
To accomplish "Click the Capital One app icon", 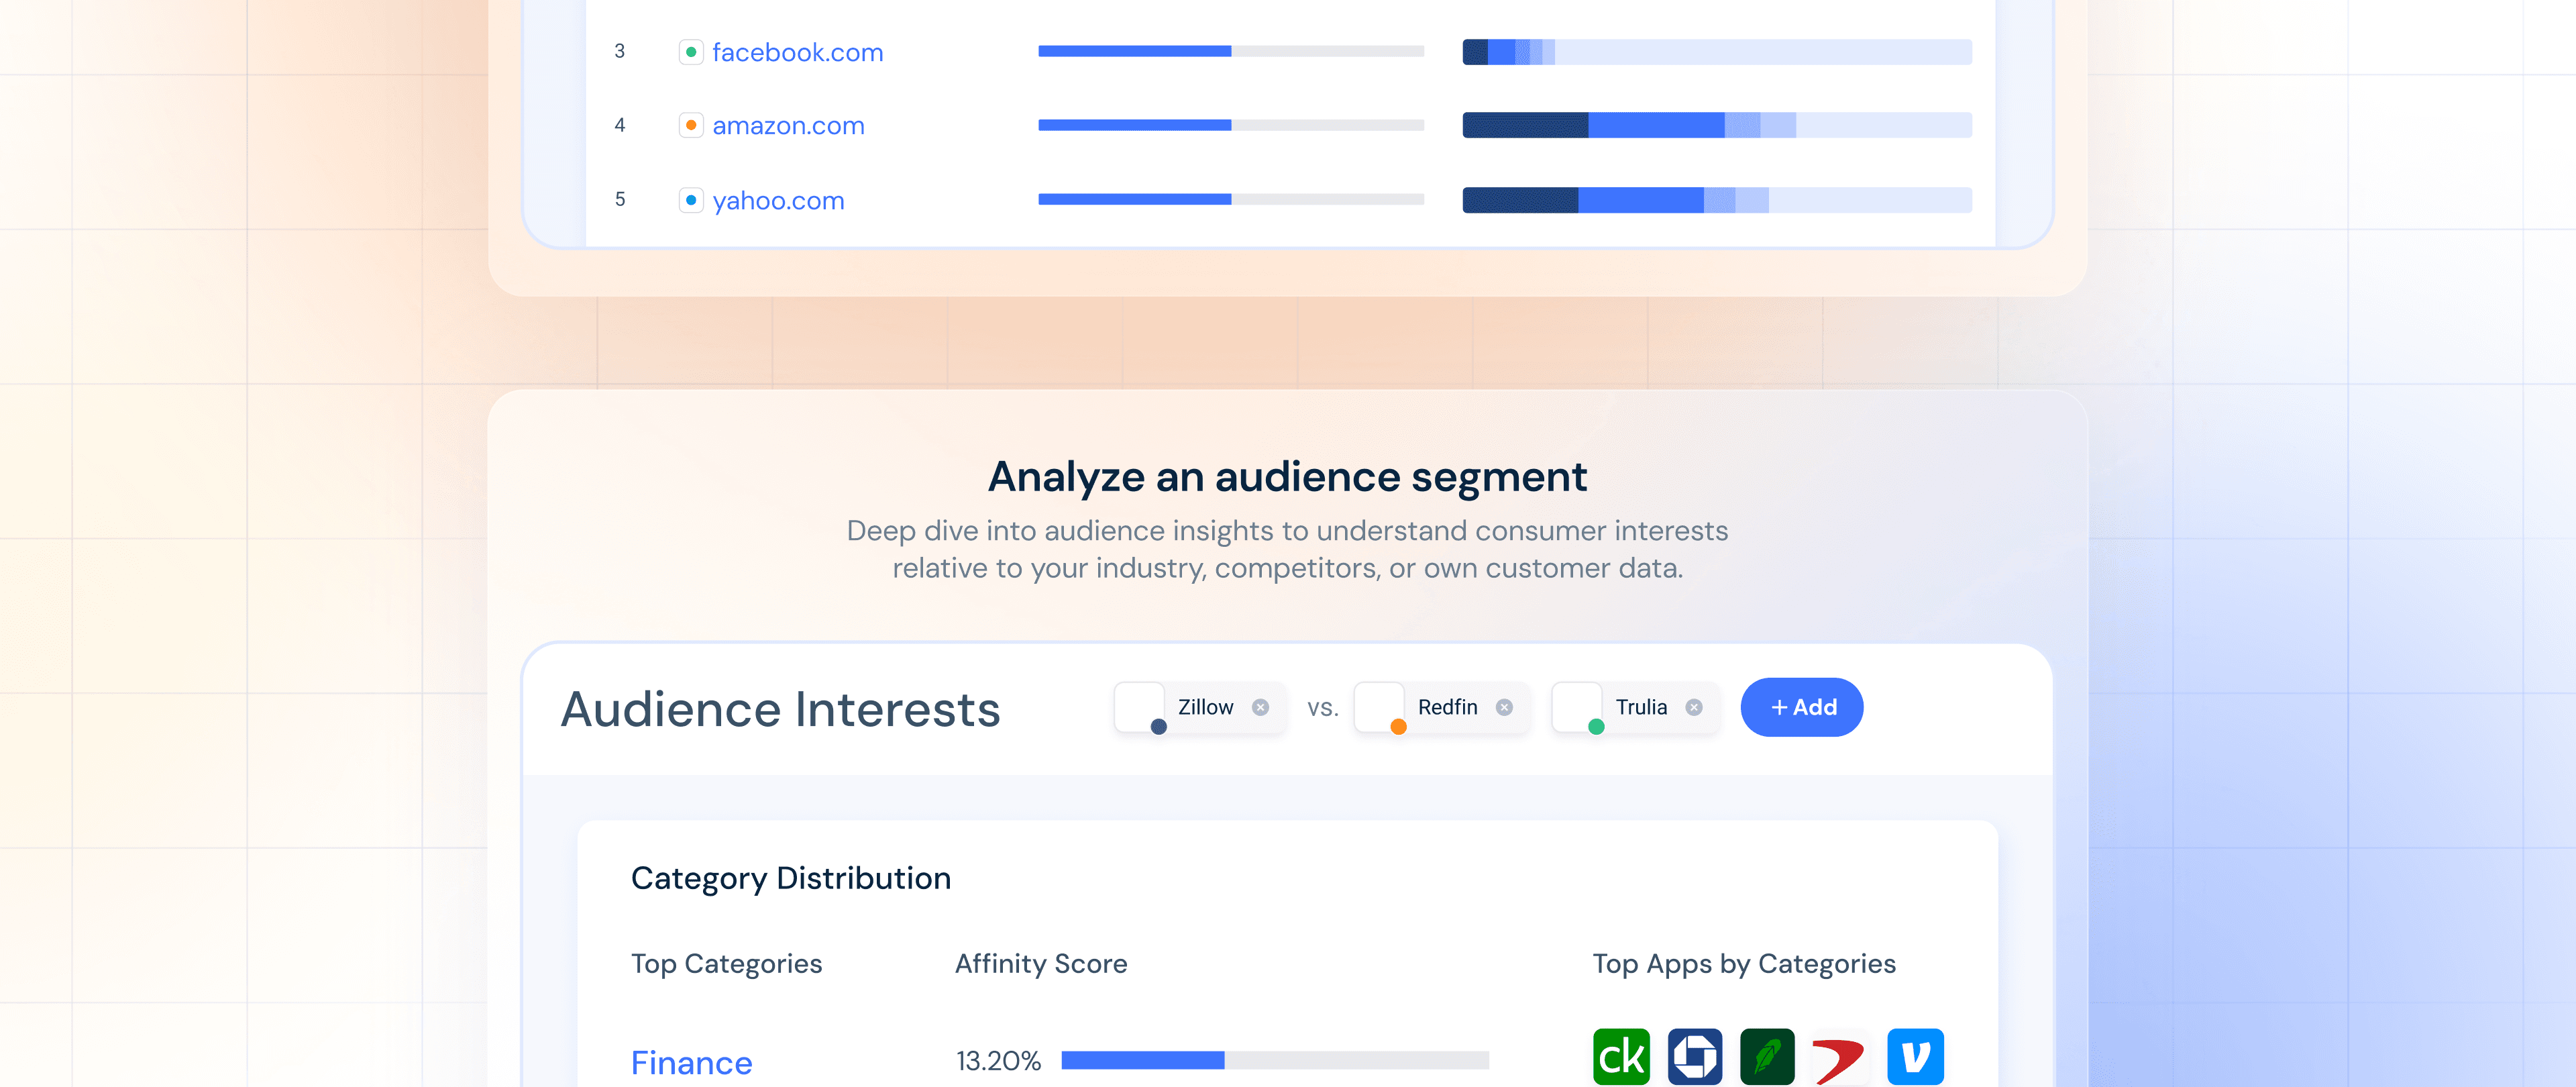I will tap(1840, 1056).
